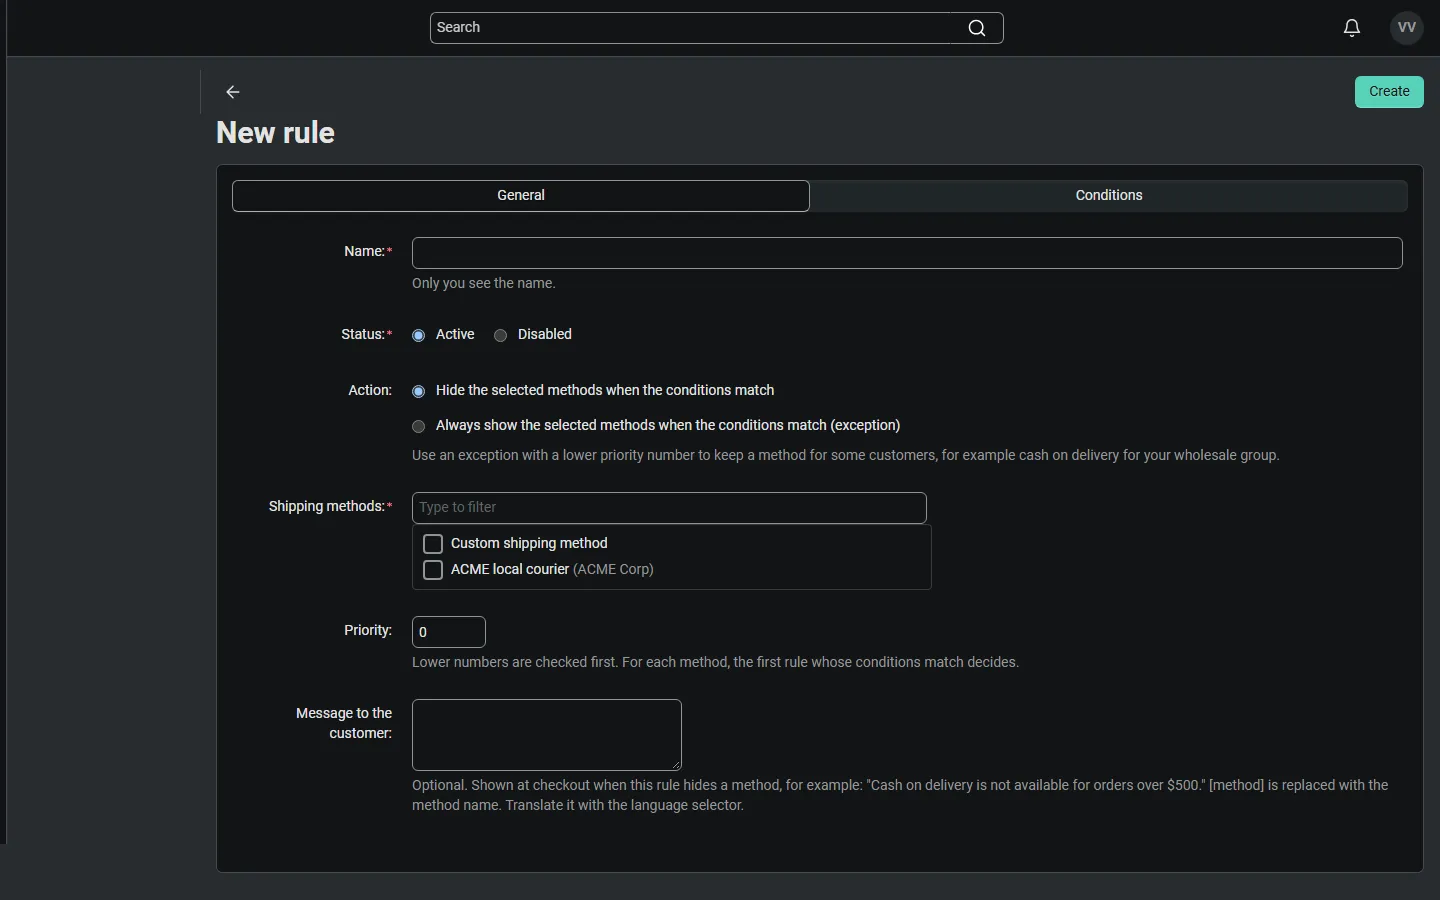Click the 'Name:' field label
The image size is (1440, 900).
pos(368,252)
